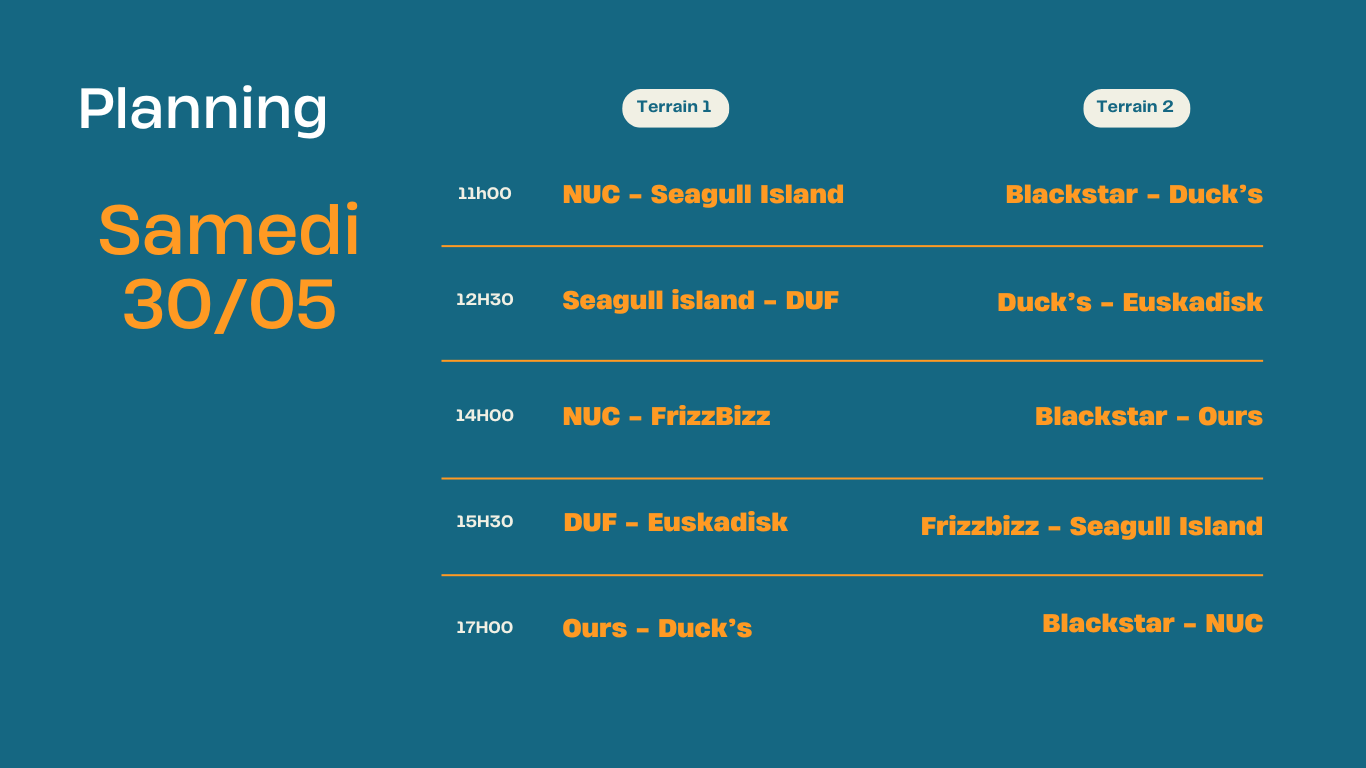Viewport: 1366px width, 768px height.
Task: Select the 14H00 time slot label
Action: pos(484,416)
